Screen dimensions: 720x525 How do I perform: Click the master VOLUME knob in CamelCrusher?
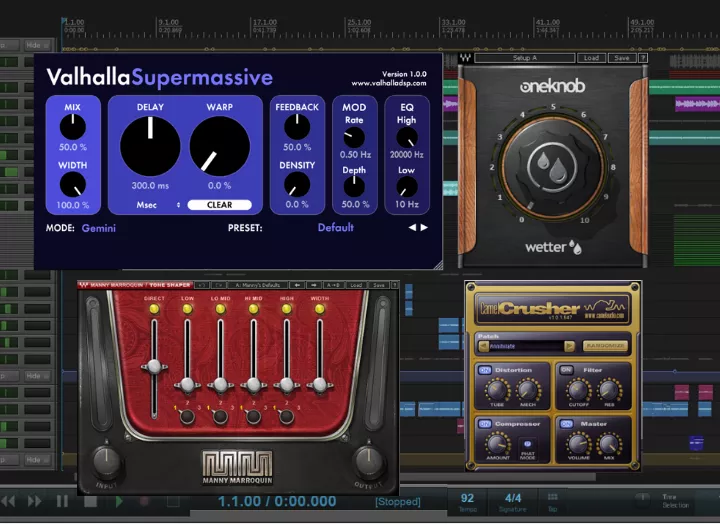(x=578, y=444)
